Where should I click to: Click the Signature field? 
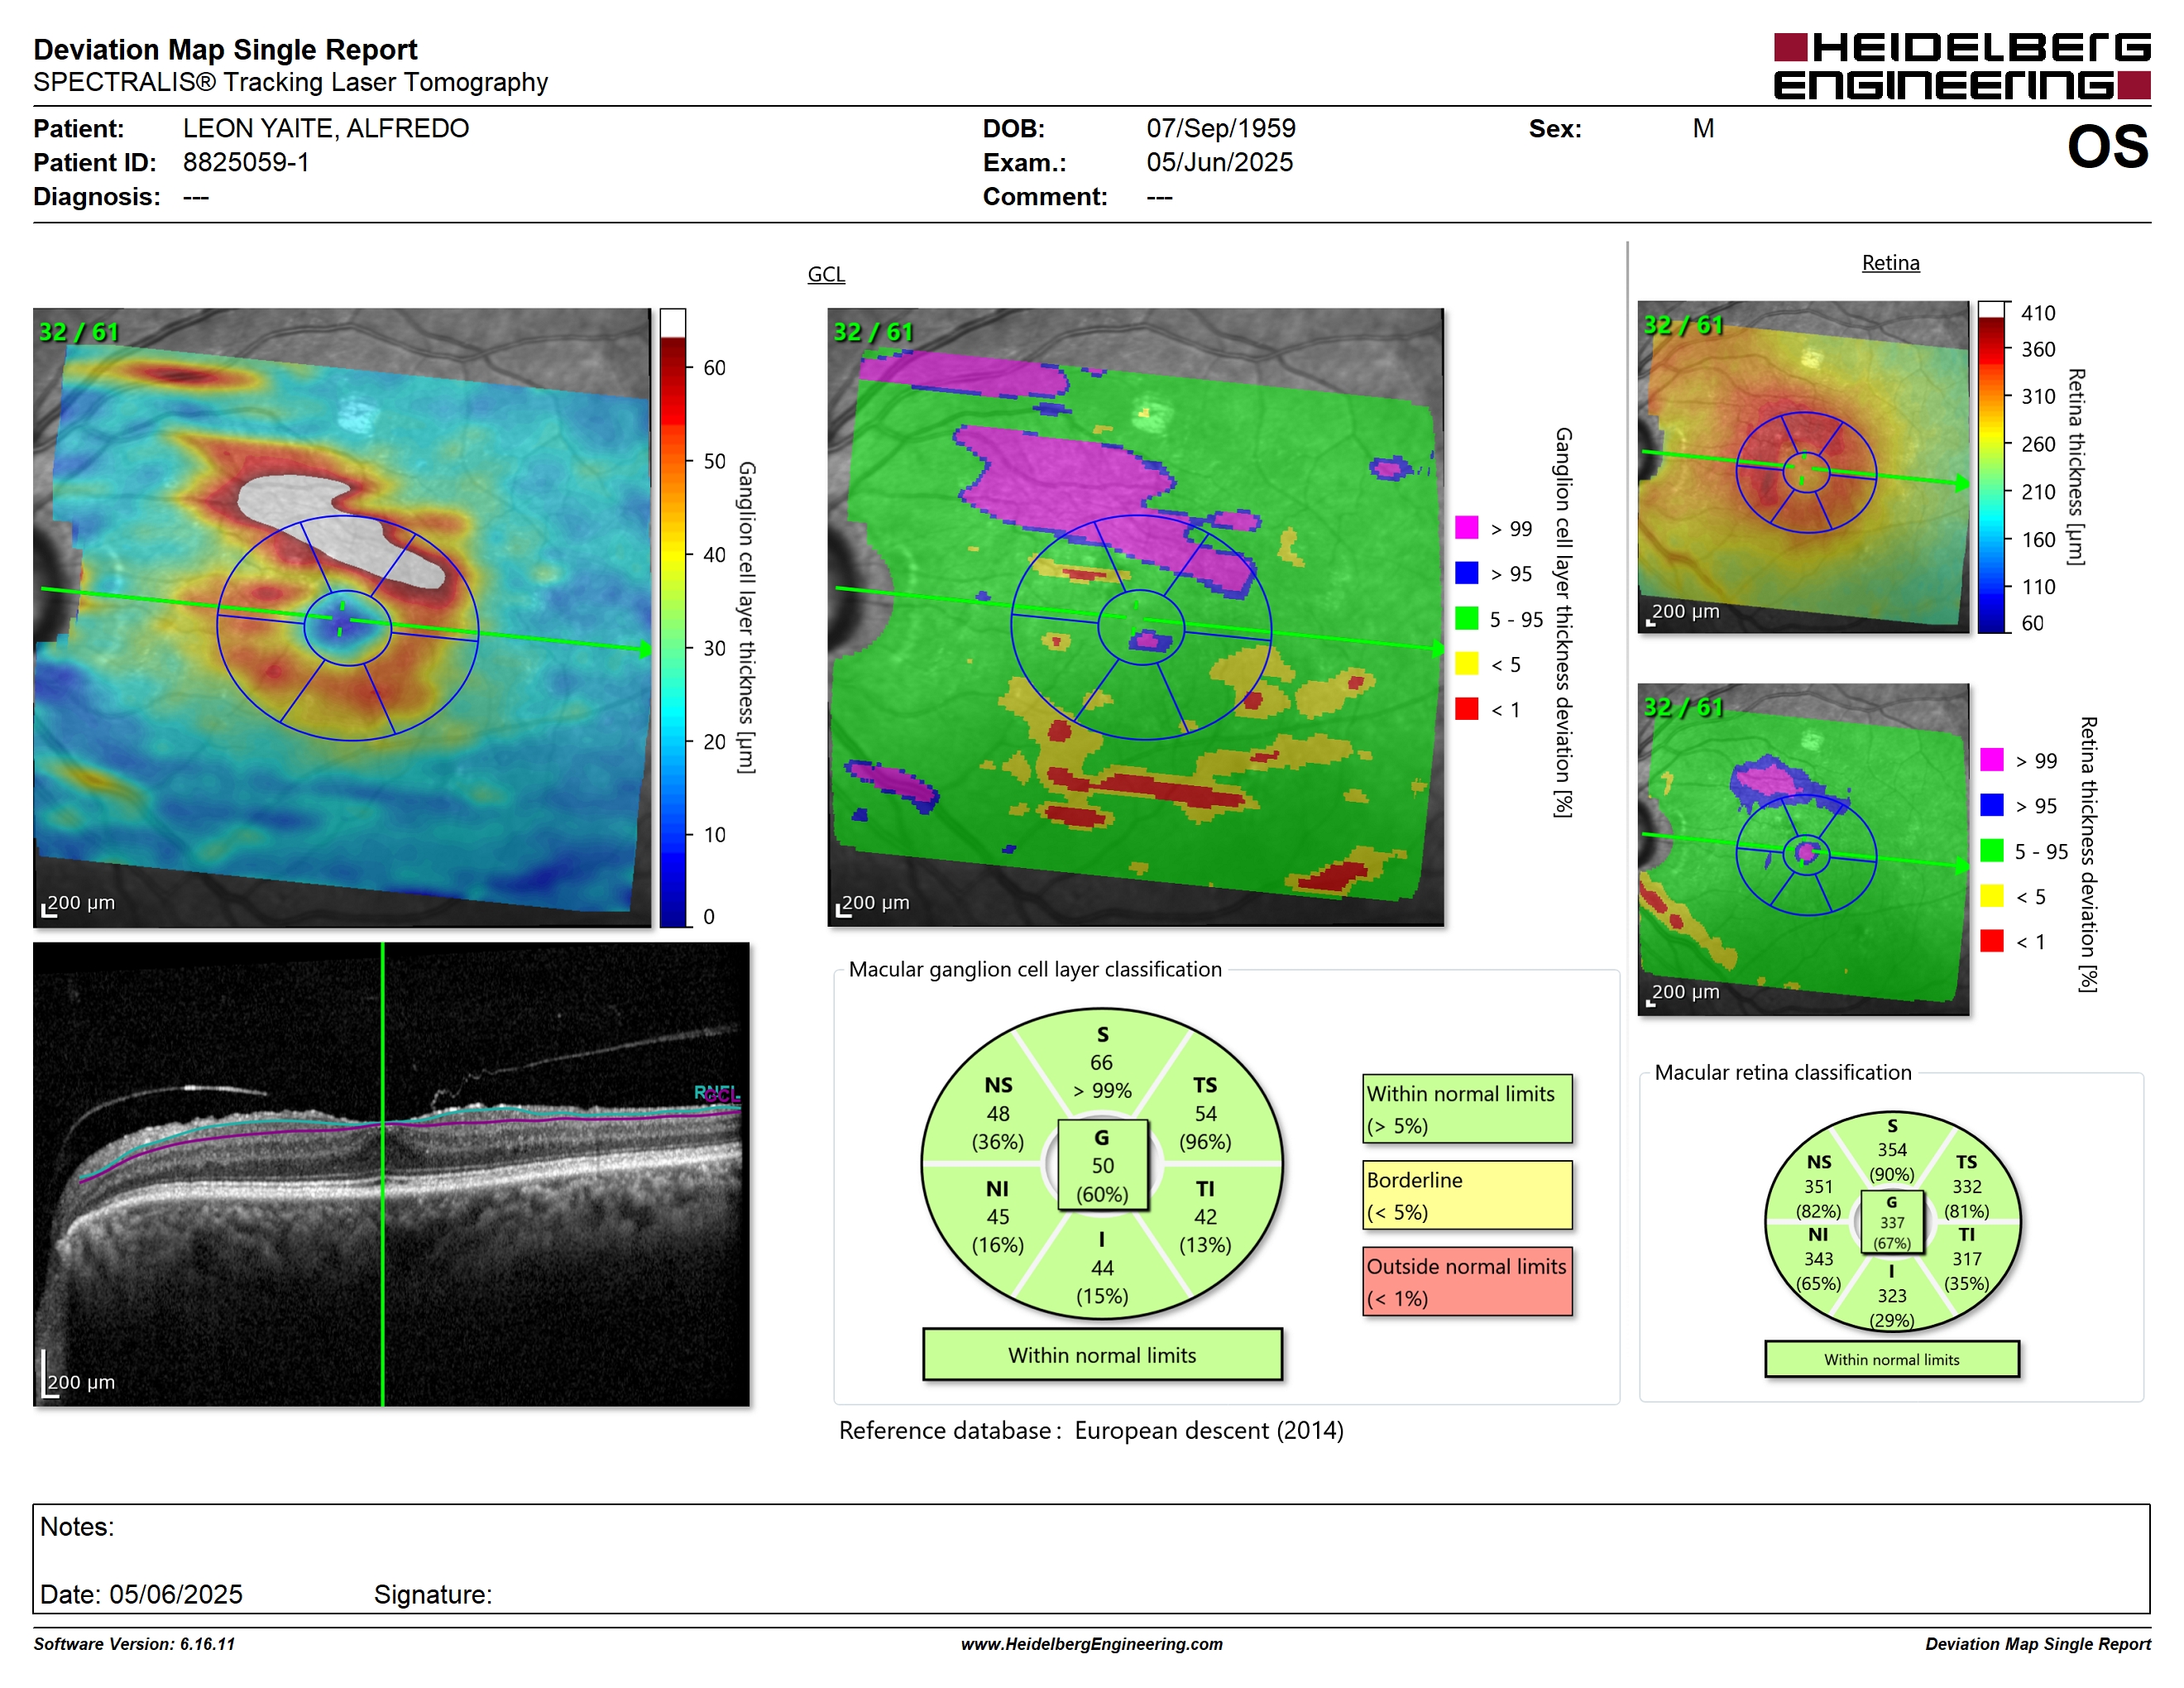(432, 1594)
